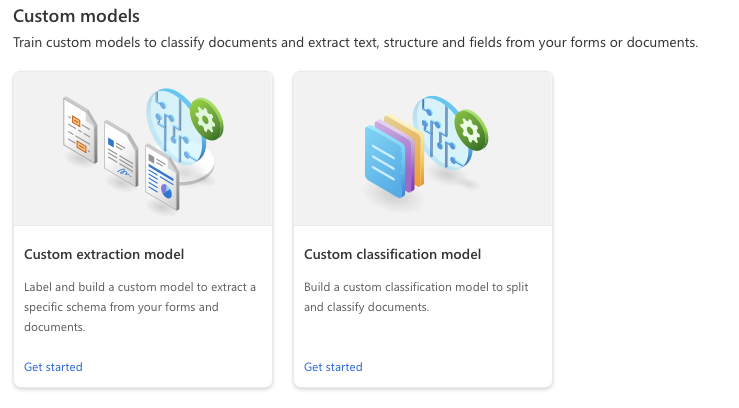
Task: Click Get started under Custom extraction model
Action: (x=53, y=367)
